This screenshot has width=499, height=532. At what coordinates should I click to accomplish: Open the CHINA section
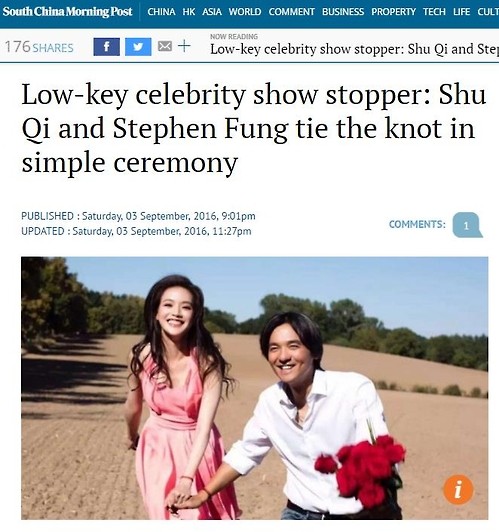tap(161, 12)
